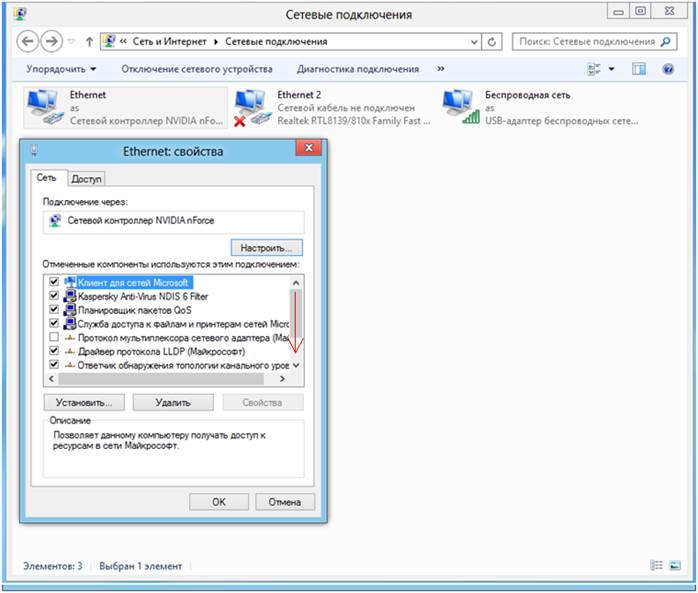Click the vertical scrollbar thumb in component list

point(296,314)
